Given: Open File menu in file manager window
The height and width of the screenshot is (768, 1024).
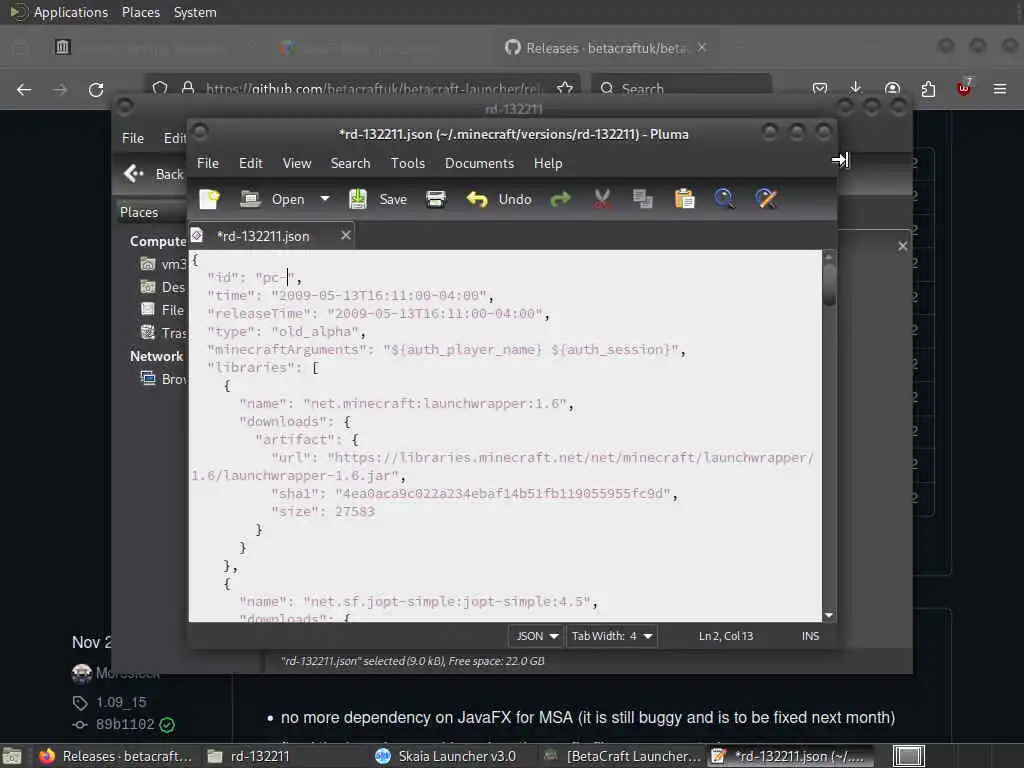Looking at the screenshot, I should click(x=133, y=138).
